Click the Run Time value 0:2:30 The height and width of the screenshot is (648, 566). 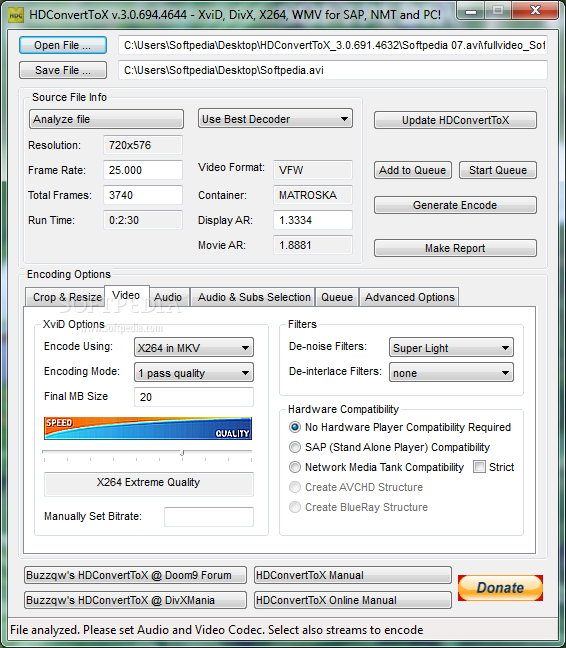coord(143,220)
